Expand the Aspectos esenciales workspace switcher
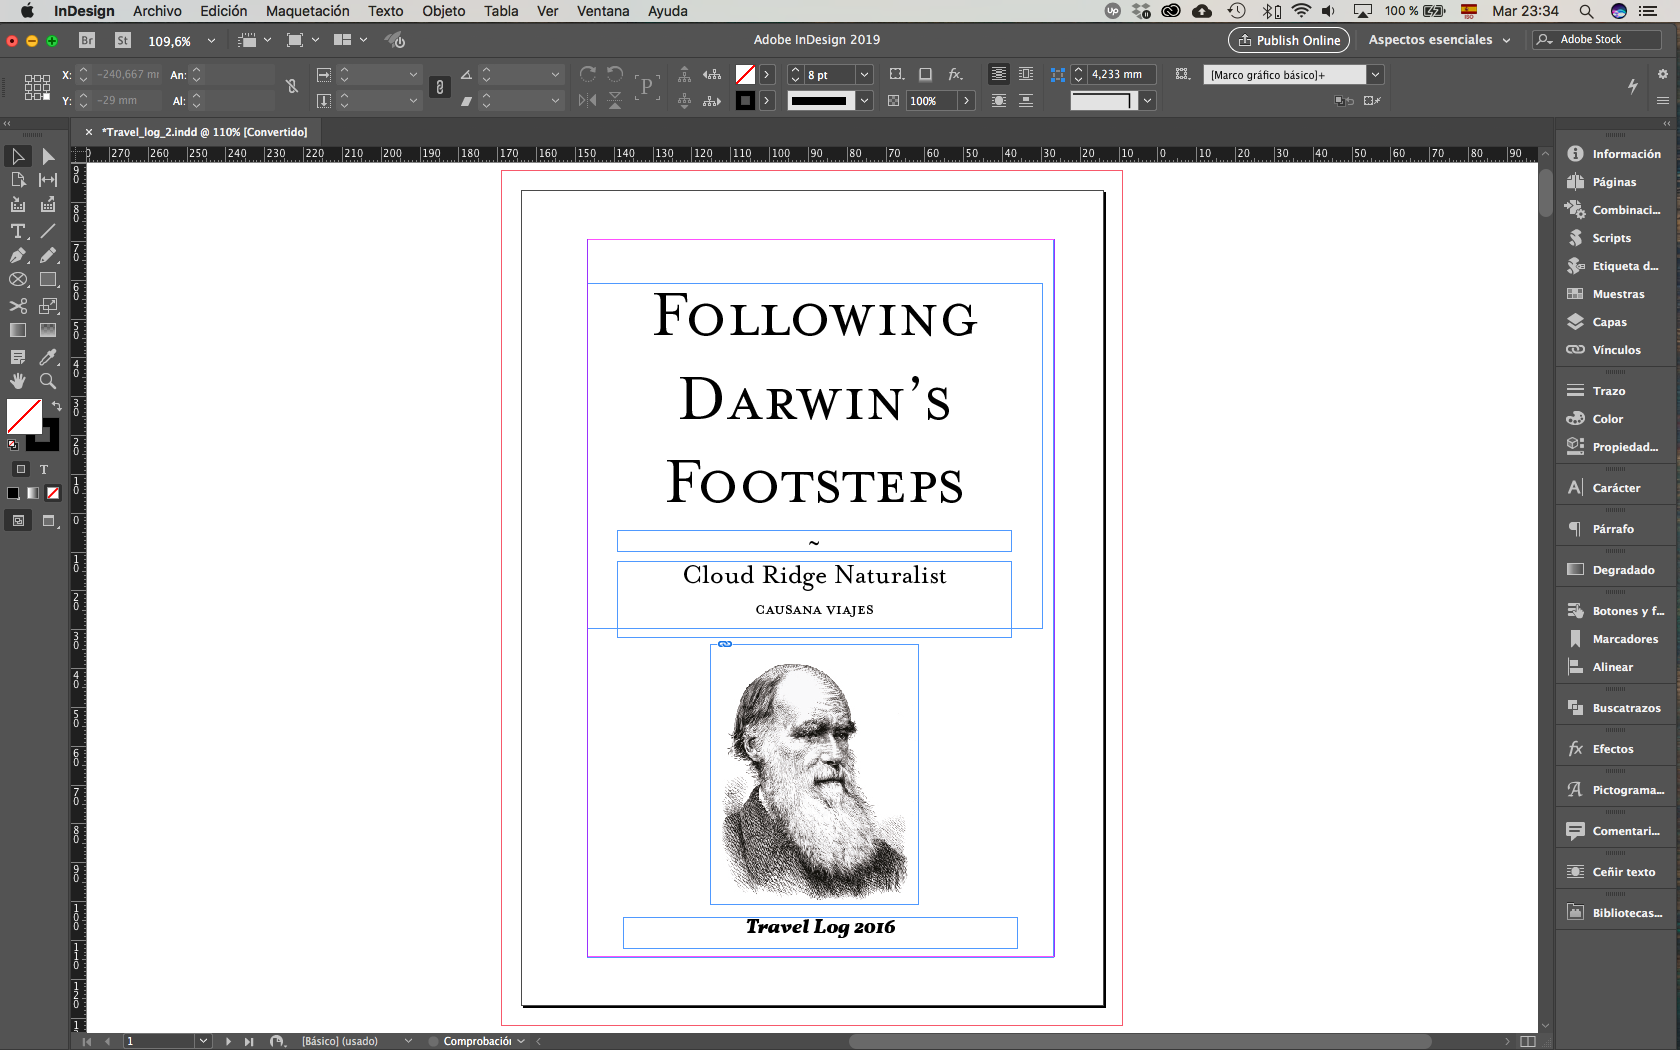Image resolution: width=1680 pixels, height=1050 pixels. (1439, 40)
